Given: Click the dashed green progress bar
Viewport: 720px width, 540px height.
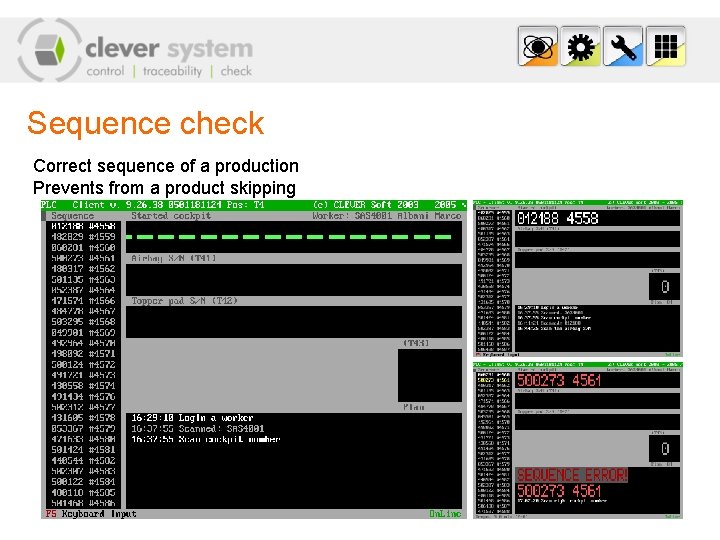Looking at the screenshot, I should [x=288, y=237].
